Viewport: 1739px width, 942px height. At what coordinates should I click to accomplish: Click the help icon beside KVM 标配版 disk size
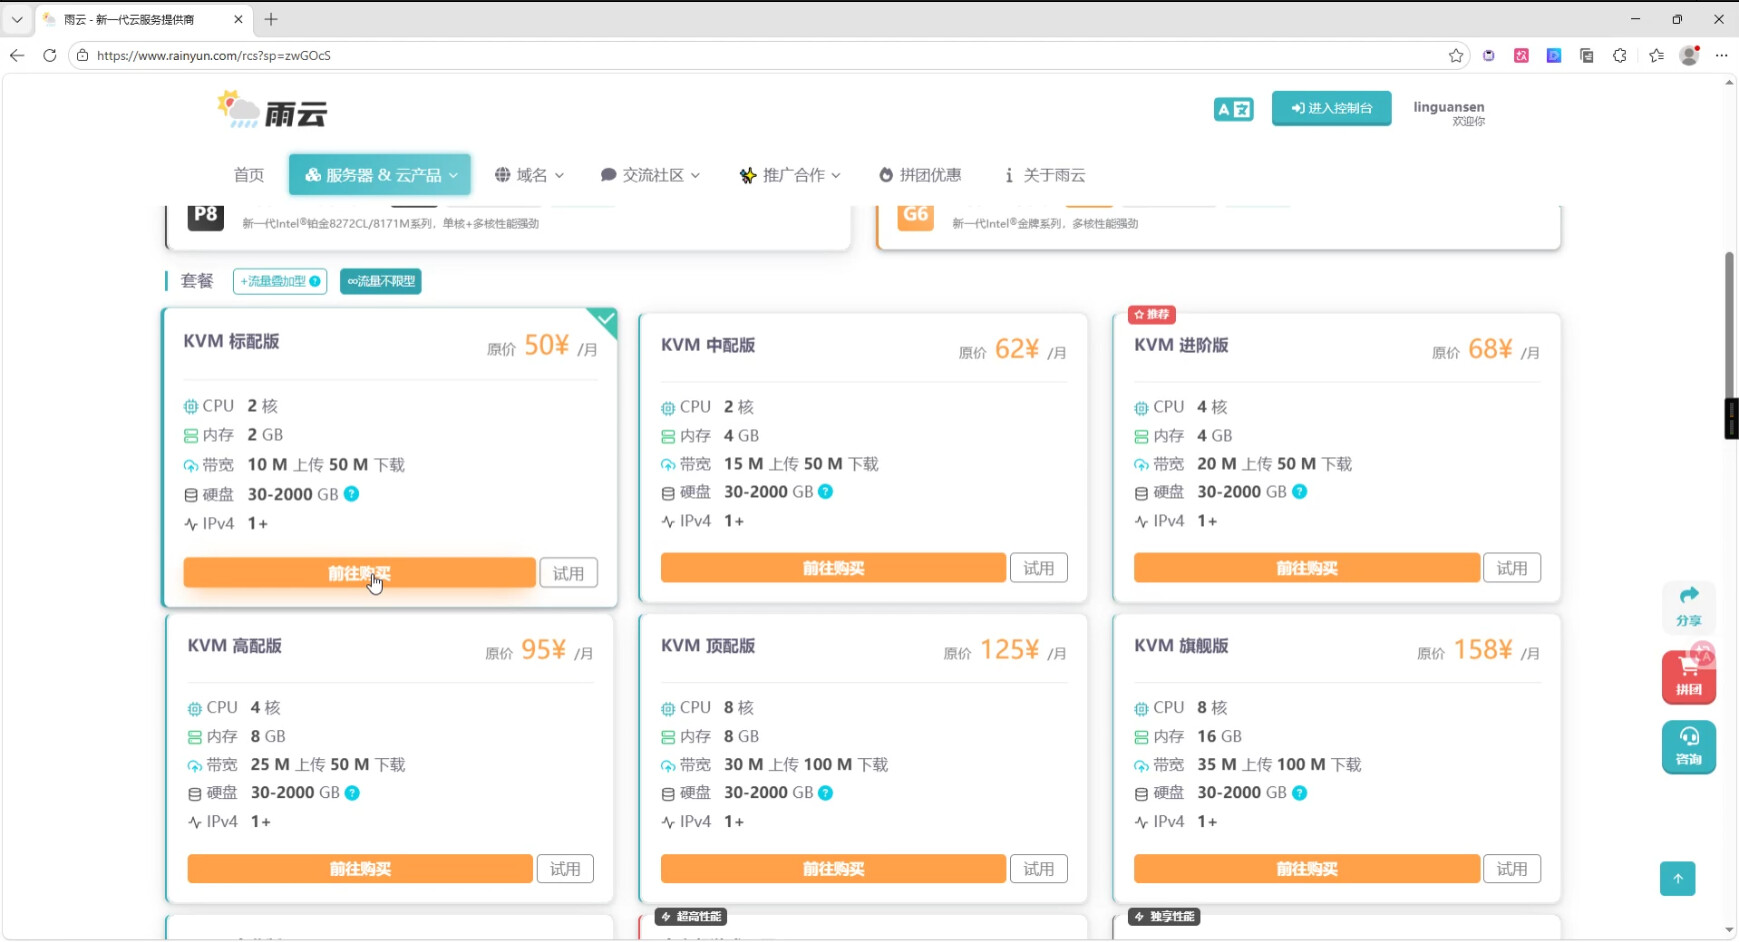pyautogui.click(x=352, y=494)
